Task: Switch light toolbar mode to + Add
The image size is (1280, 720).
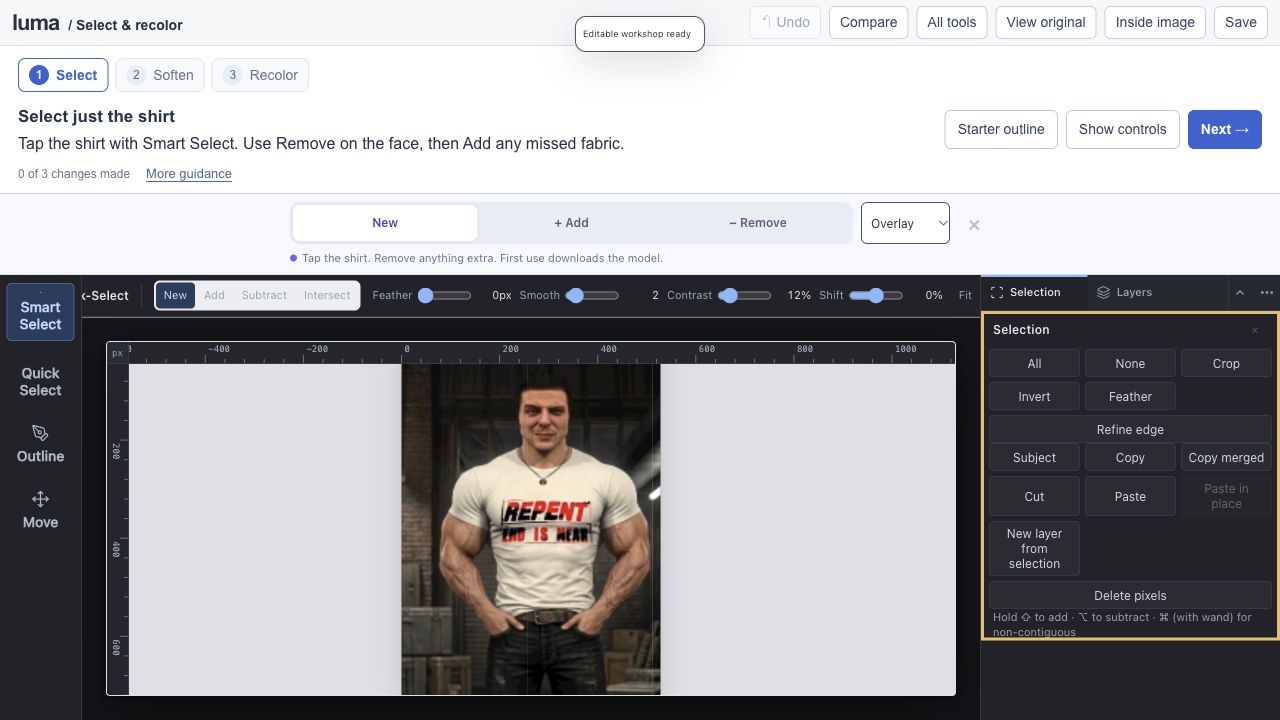Action: pyautogui.click(x=571, y=223)
